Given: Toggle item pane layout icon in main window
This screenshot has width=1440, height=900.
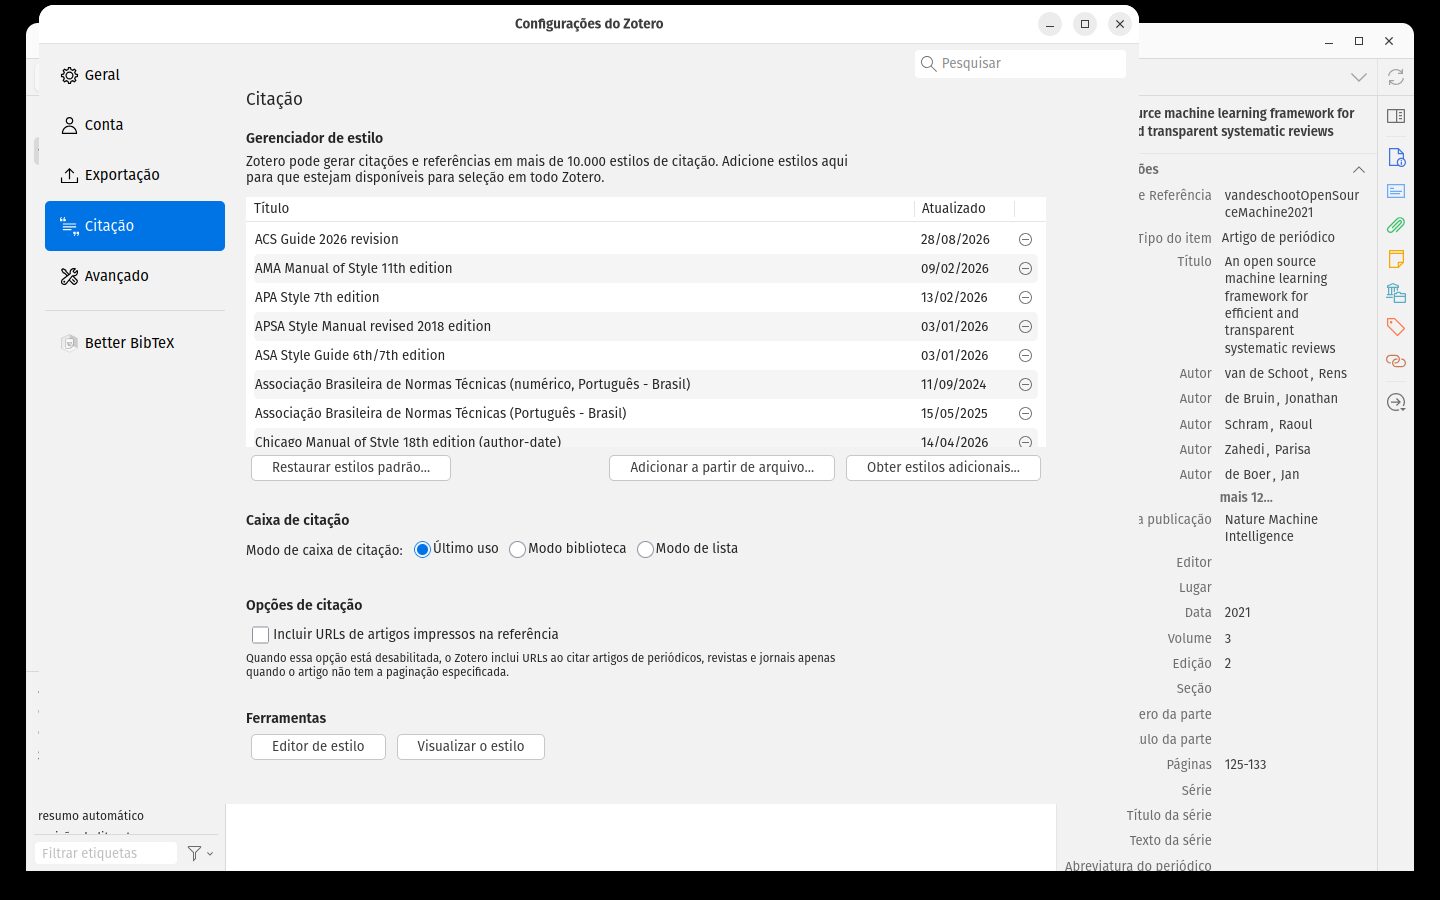Looking at the screenshot, I should tap(1396, 116).
